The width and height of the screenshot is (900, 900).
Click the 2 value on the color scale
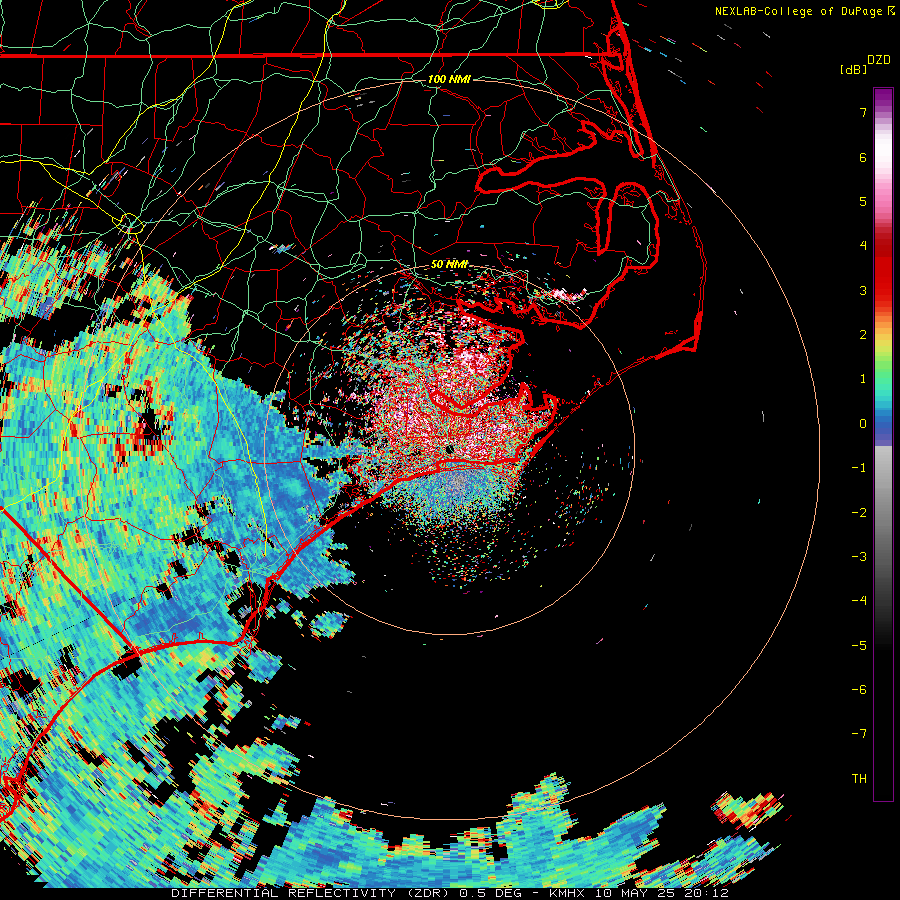(x=863, y=335)
